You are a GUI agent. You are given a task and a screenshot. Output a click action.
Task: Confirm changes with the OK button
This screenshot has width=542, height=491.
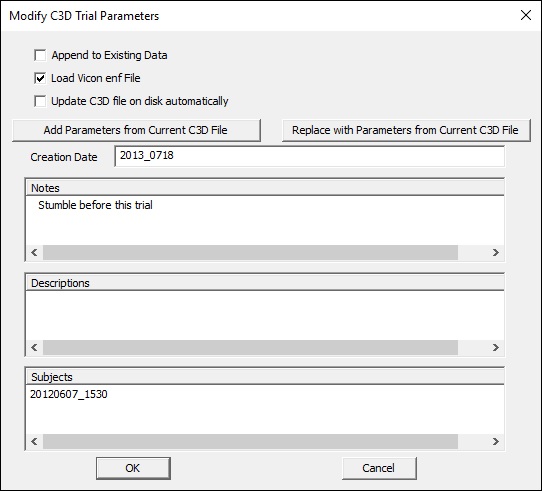(x=133, y=468)
